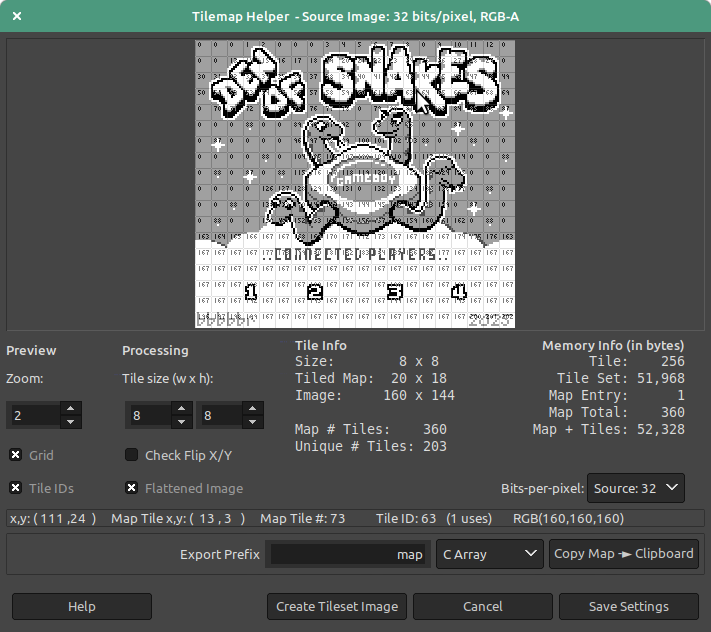Click player number 1 in the preview
This screenshot has height=632, width=711.
click(x=251, y=292)
